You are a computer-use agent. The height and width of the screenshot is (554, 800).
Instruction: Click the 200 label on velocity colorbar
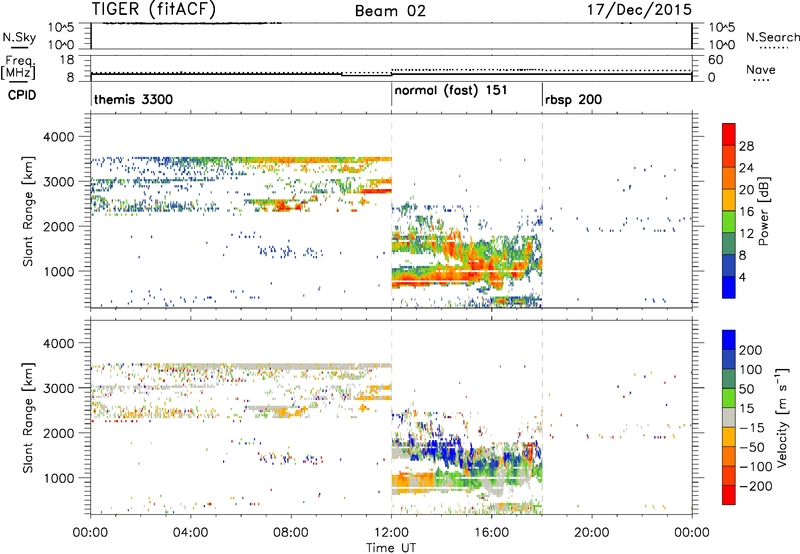point(751,350)
